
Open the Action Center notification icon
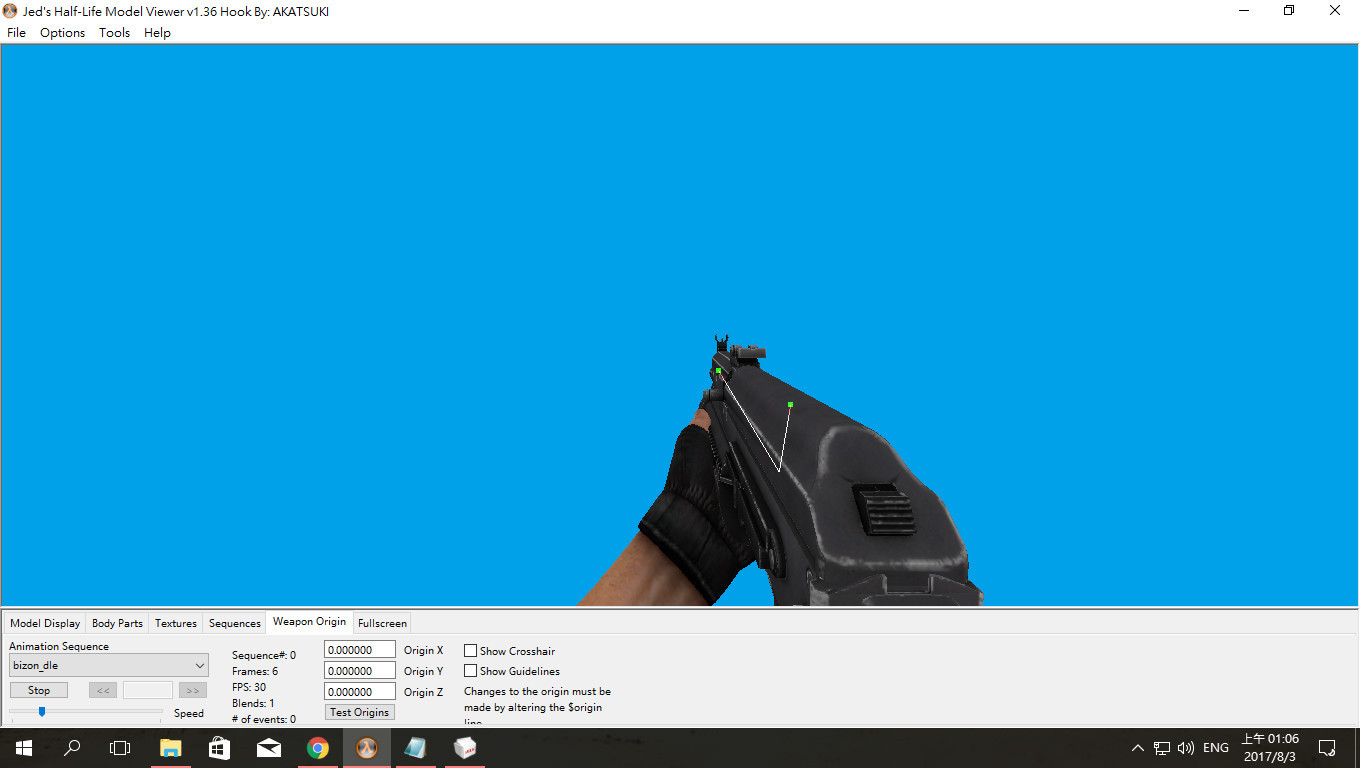(x=1327, y=747)
